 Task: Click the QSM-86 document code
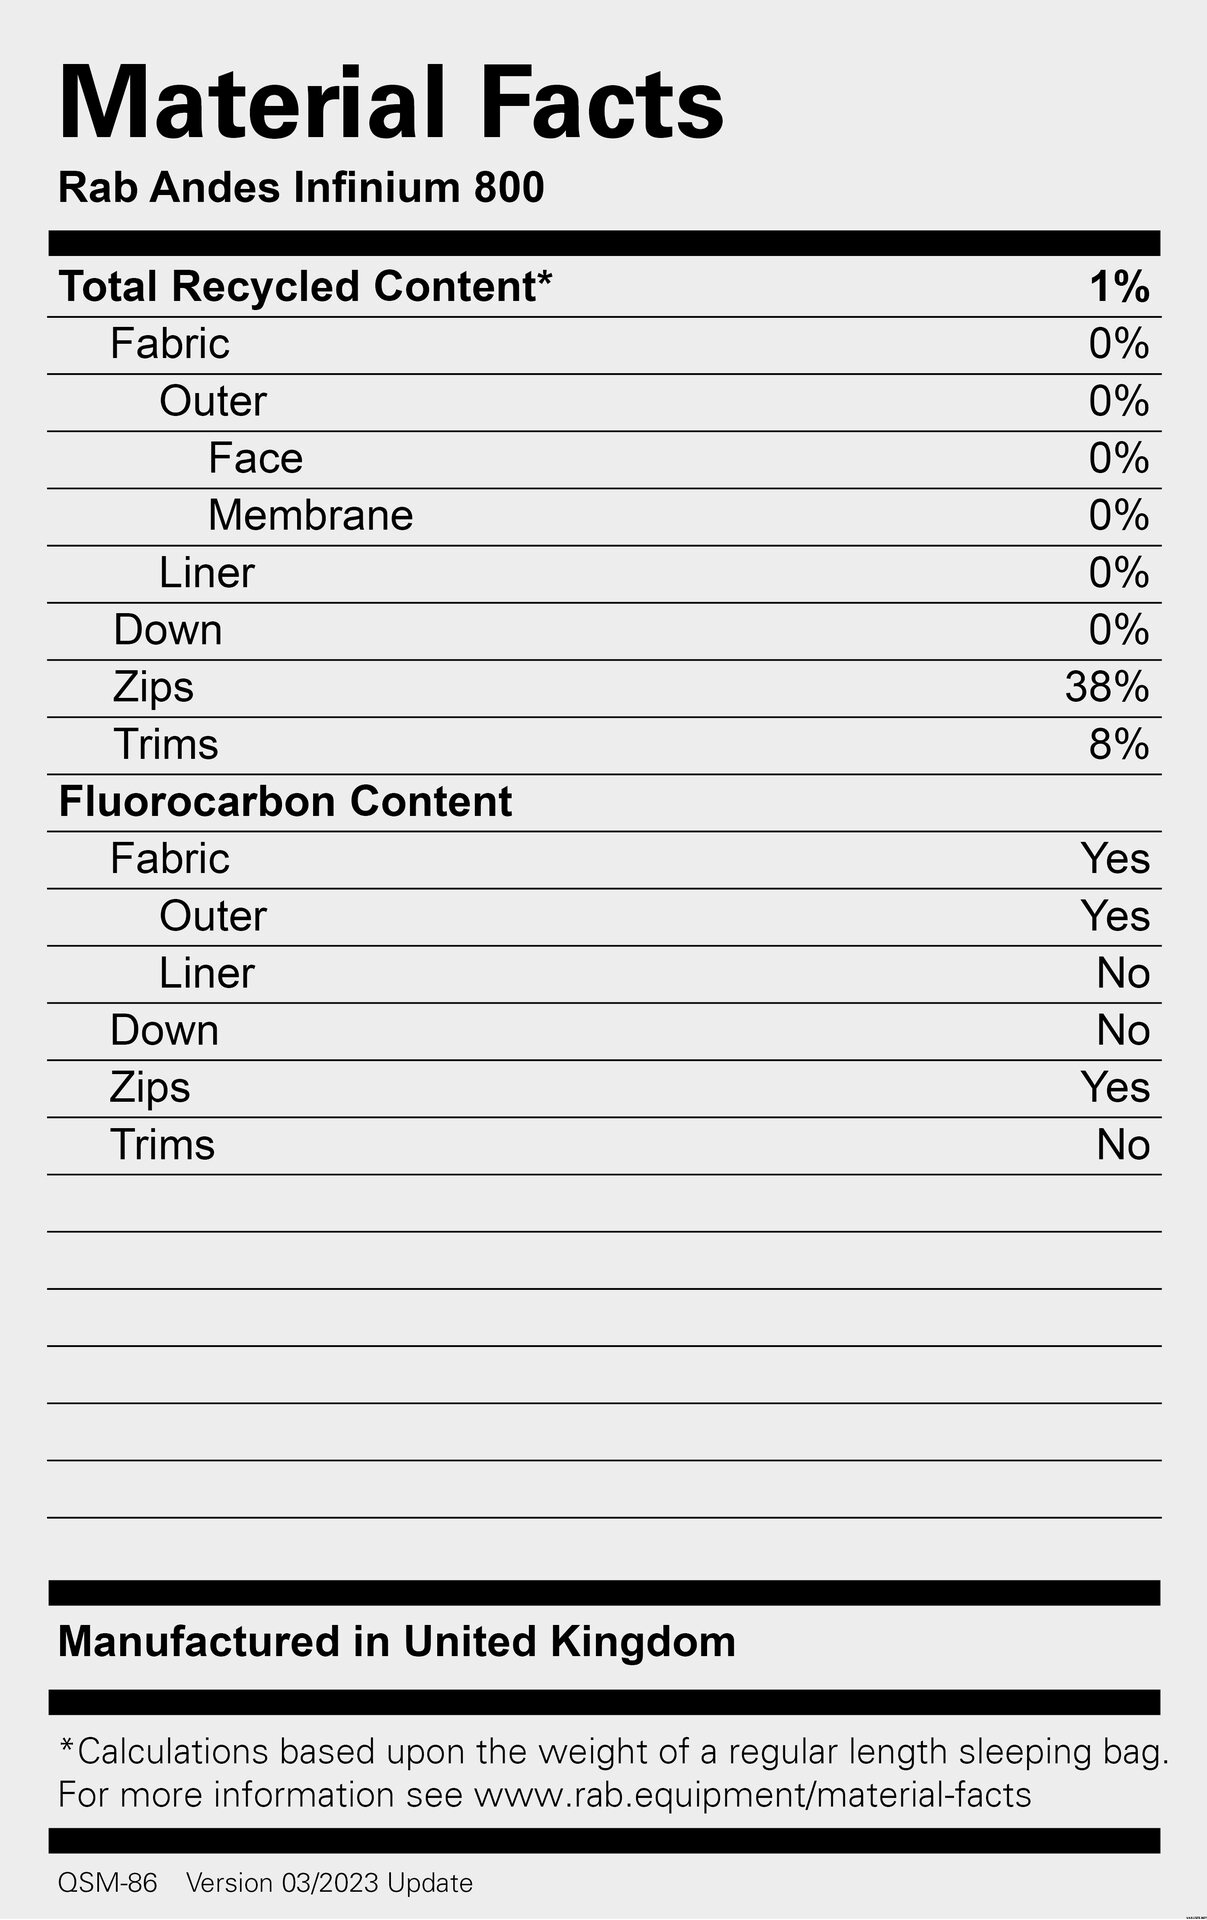[x=108, y=1883]
